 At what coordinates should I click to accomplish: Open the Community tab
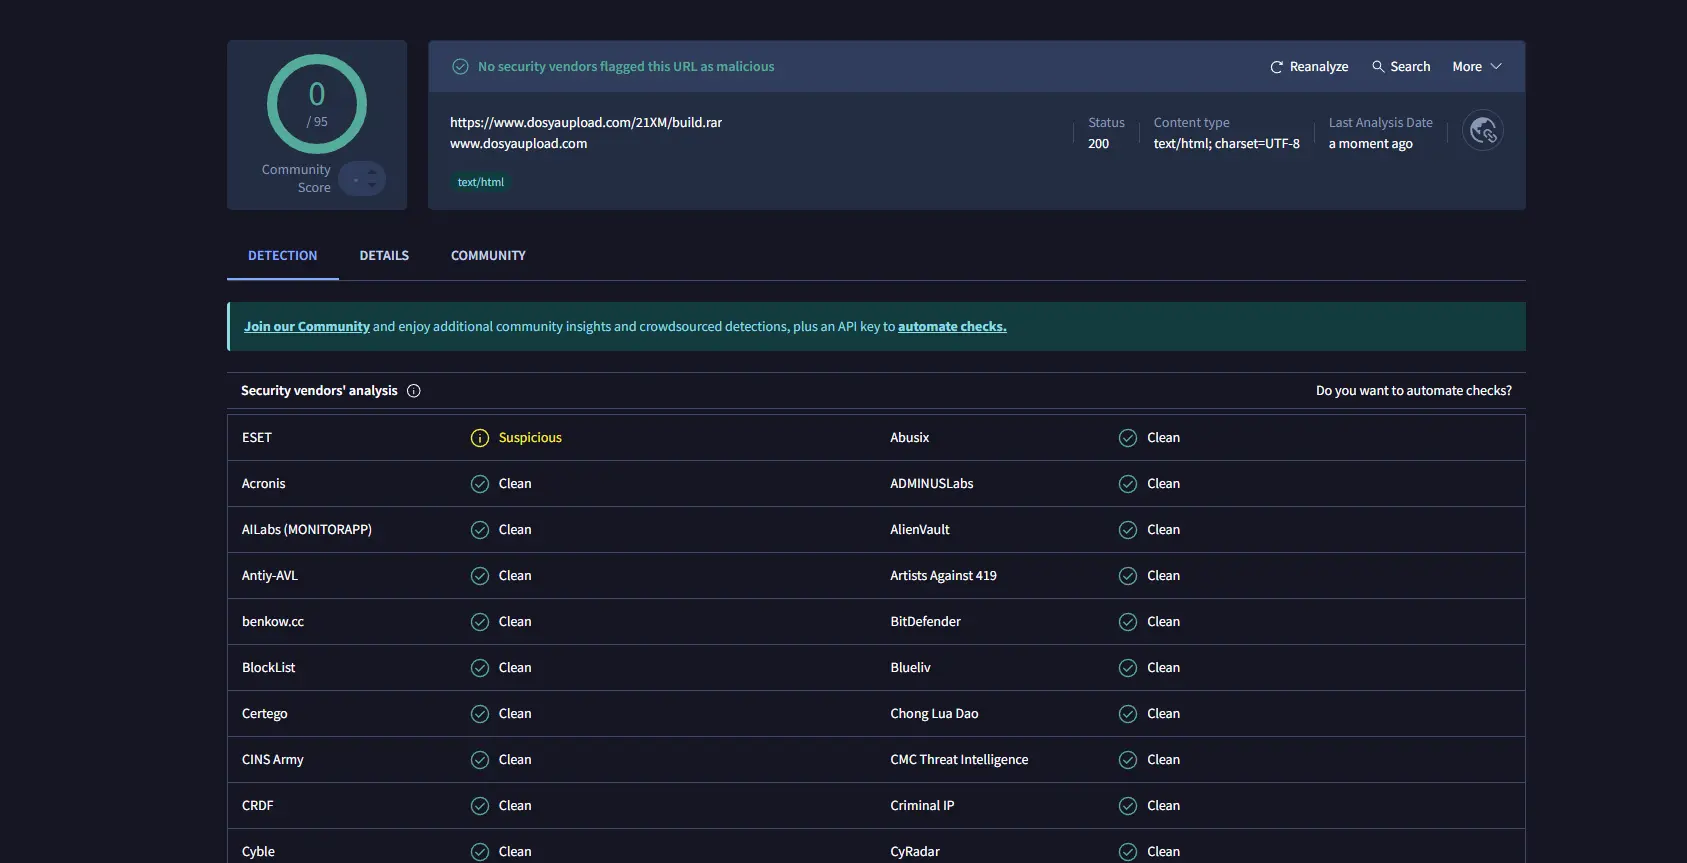tap(488, 256)
